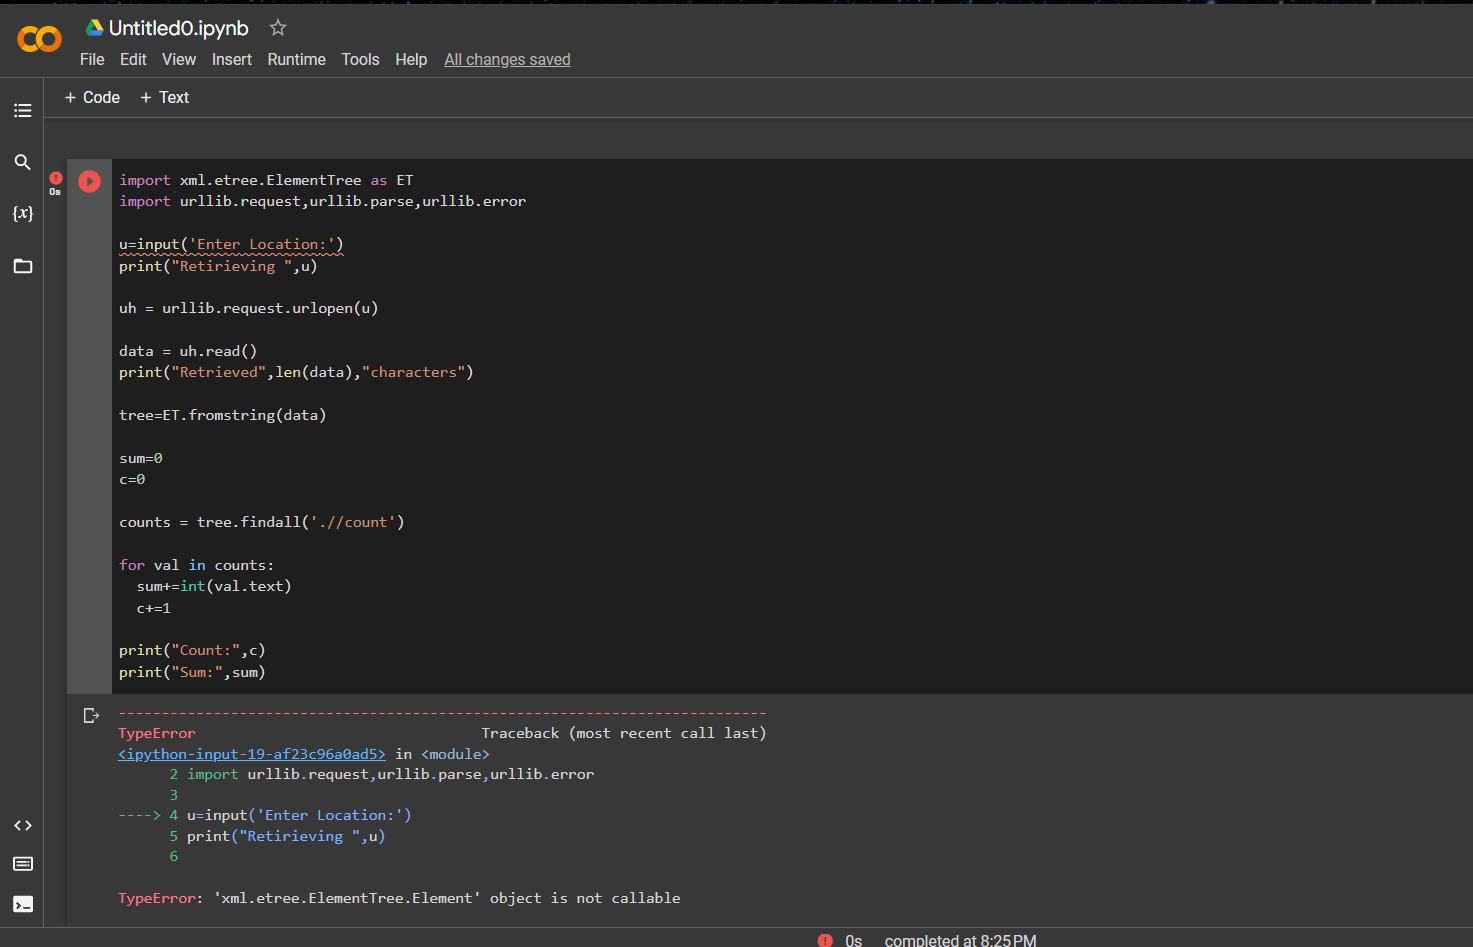This screenshot has width=1473, height=947.
Task: Open the File menu
Action: point(91,59)
